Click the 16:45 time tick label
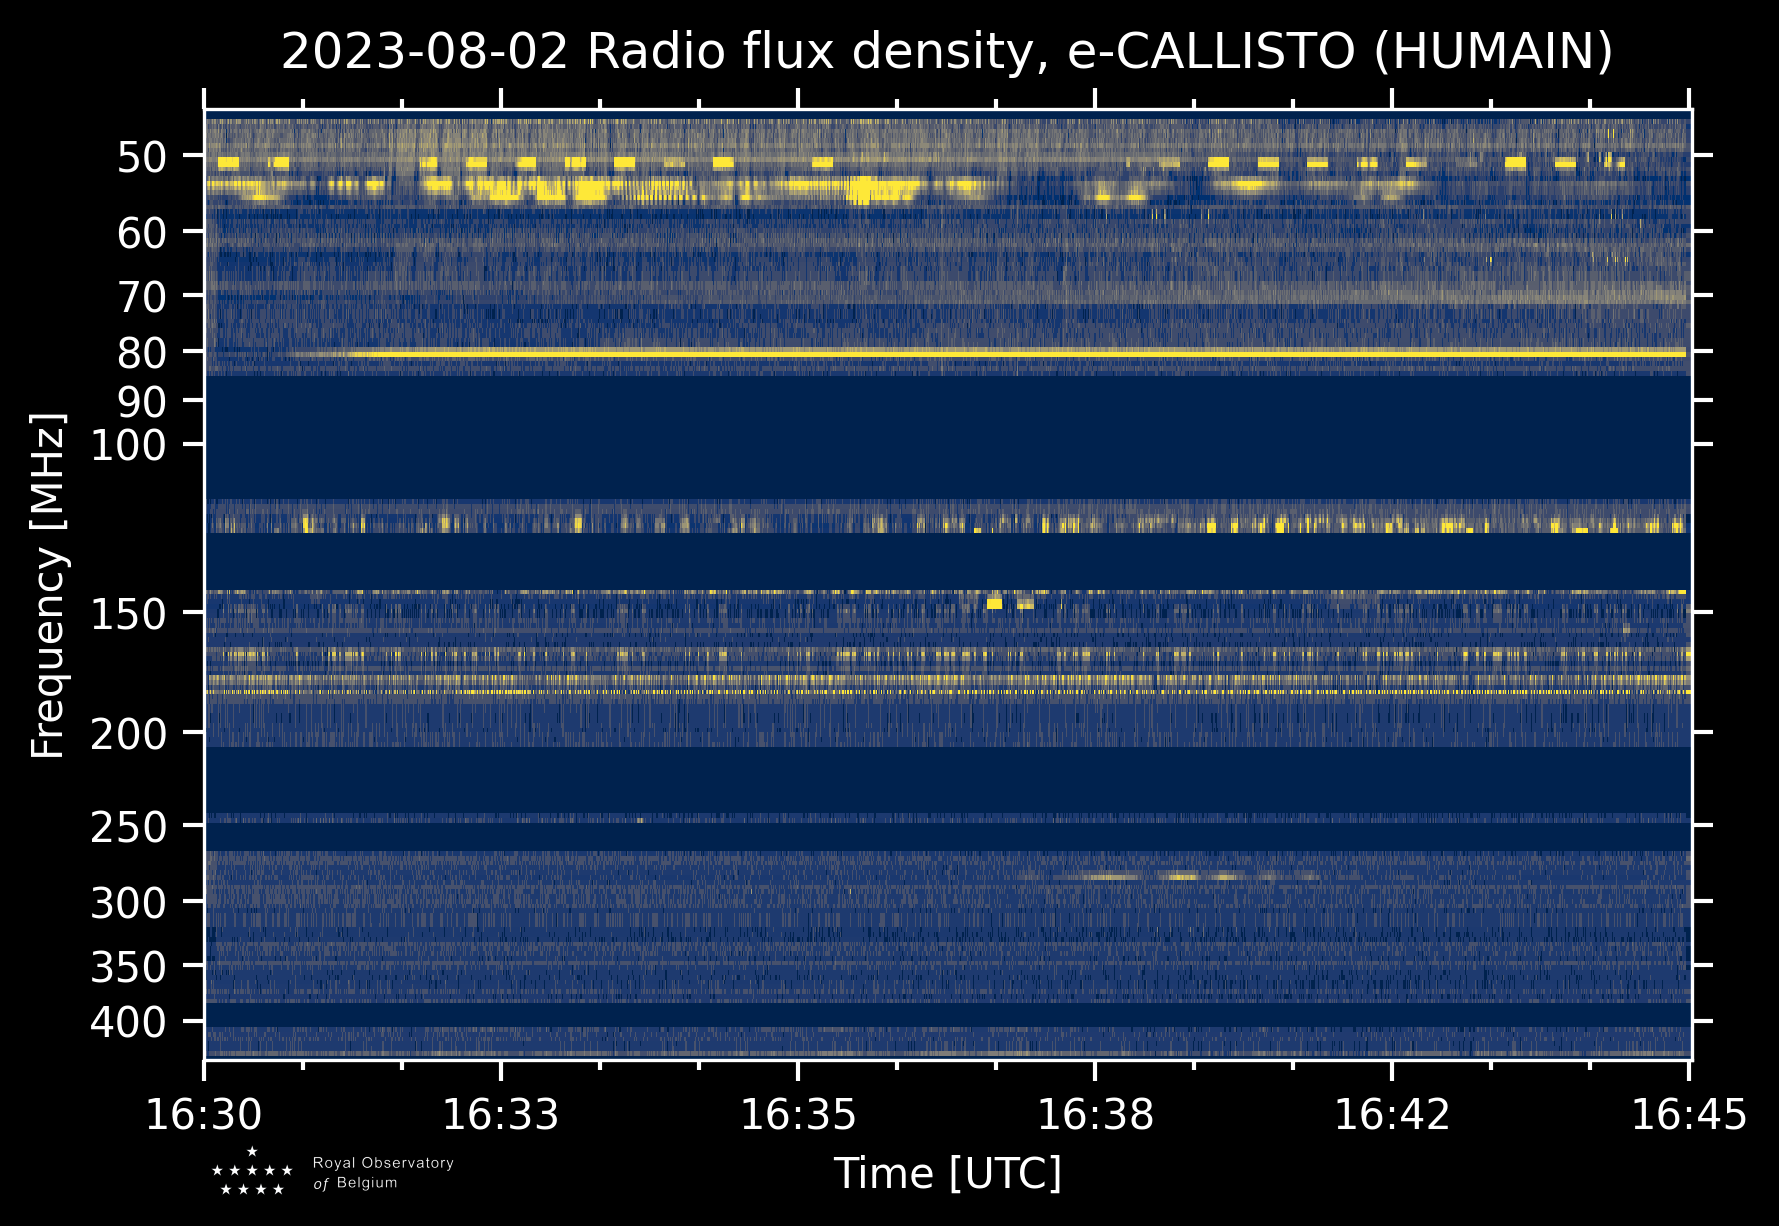 click(1689, 1114)
